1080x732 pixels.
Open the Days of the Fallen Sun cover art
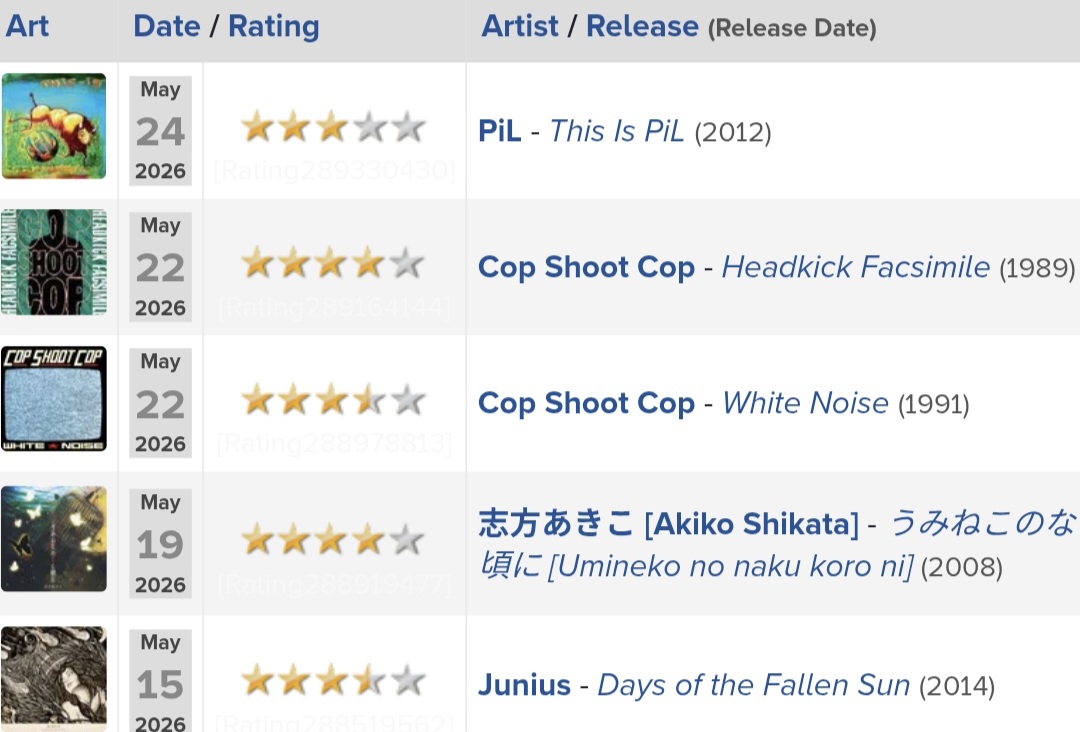coord(54,678)
